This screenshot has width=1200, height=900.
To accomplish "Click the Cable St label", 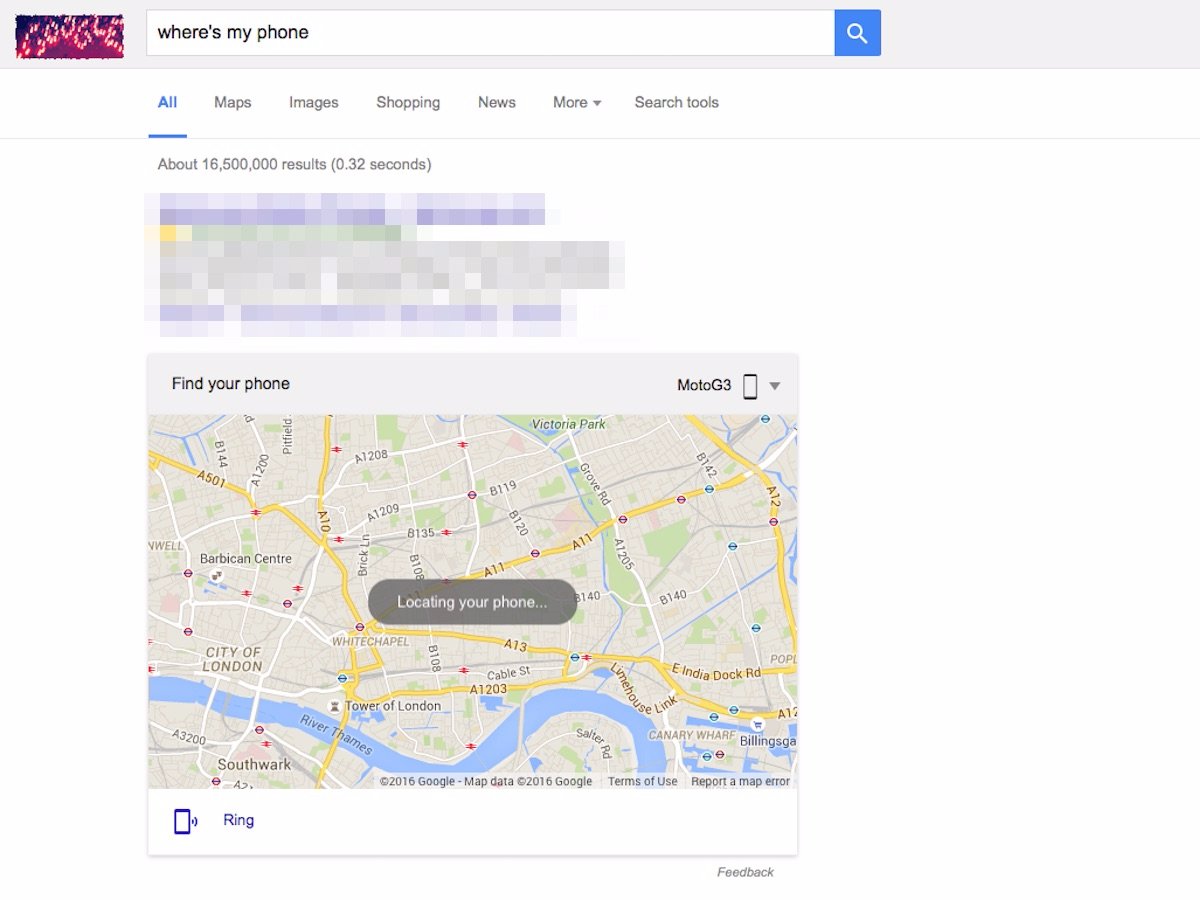I will click(509, 674).
